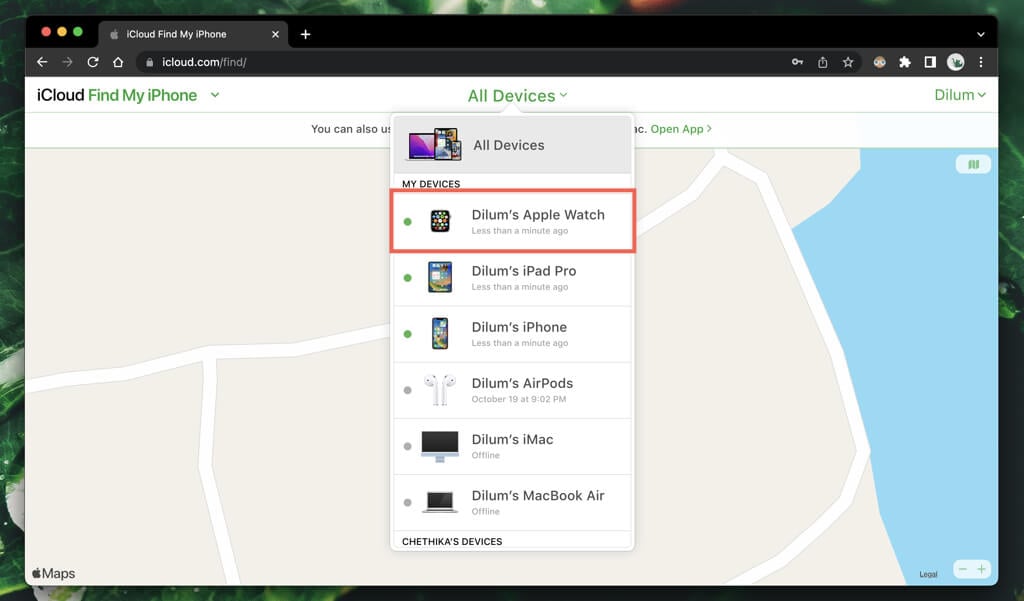Select Dilum's iPad Pro
The image size is (1024, 601).
512,278
